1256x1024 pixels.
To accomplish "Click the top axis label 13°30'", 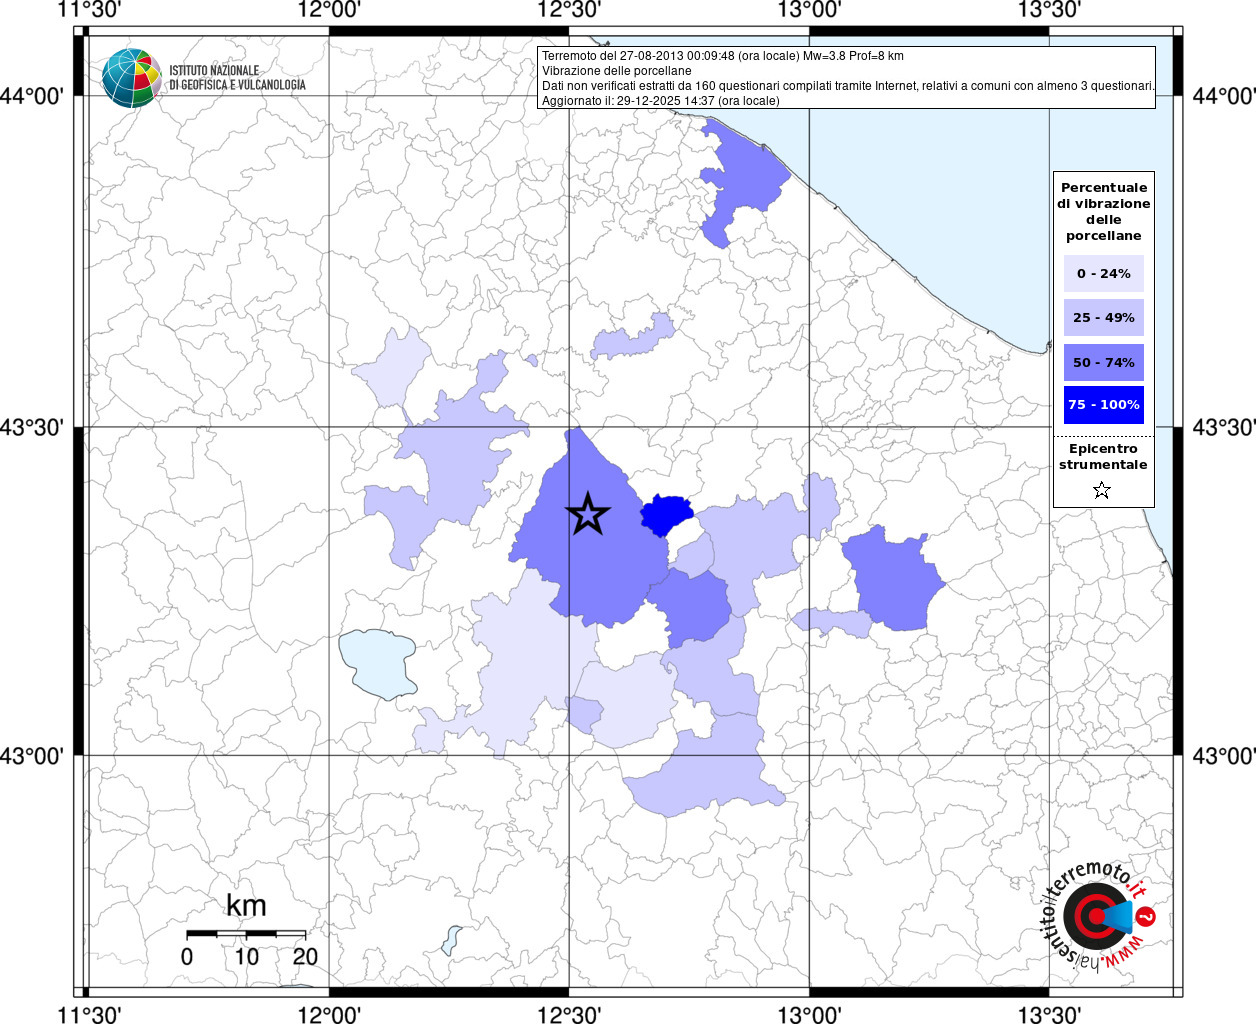I will tap(1049, 10).
